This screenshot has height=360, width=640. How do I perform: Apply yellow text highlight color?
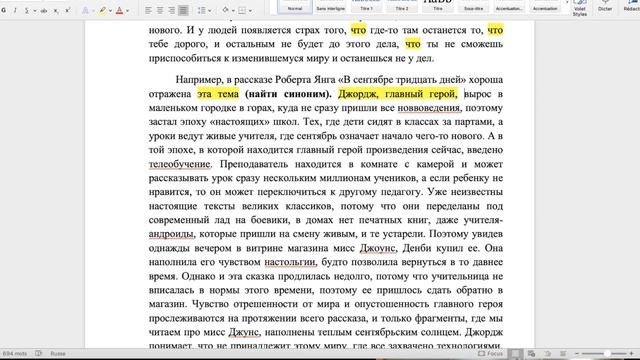102,11
